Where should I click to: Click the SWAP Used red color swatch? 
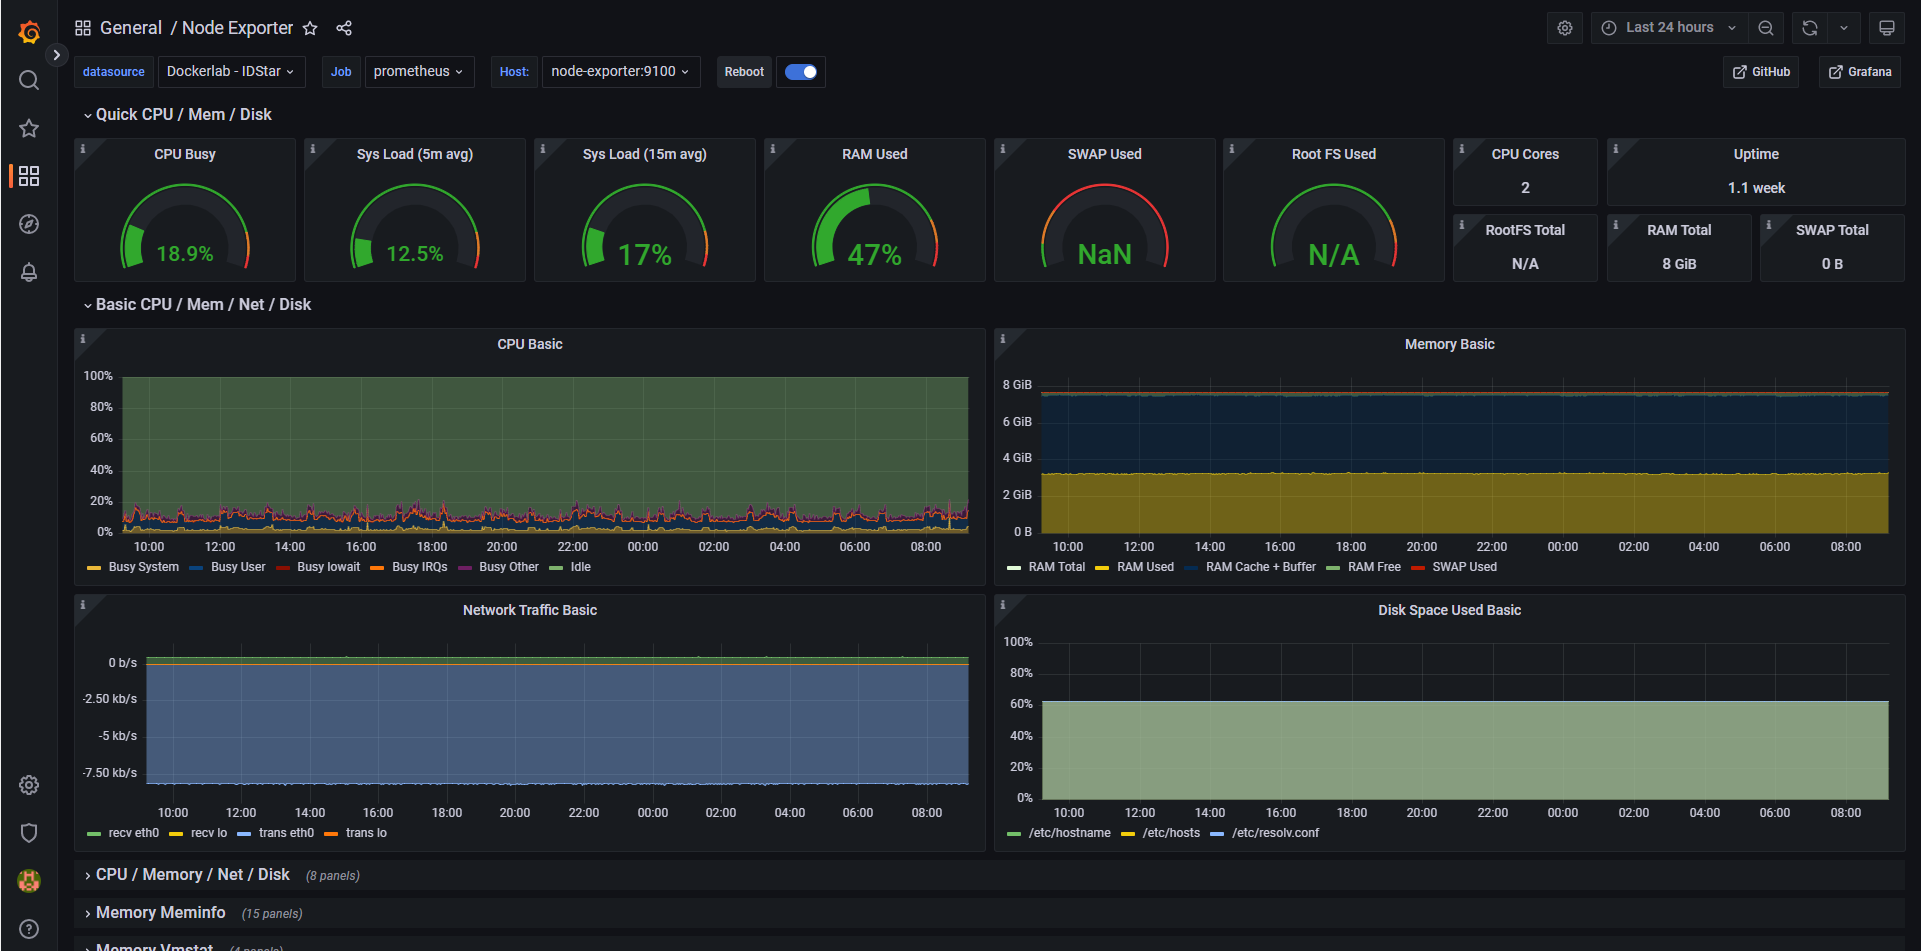point(1418,568)
